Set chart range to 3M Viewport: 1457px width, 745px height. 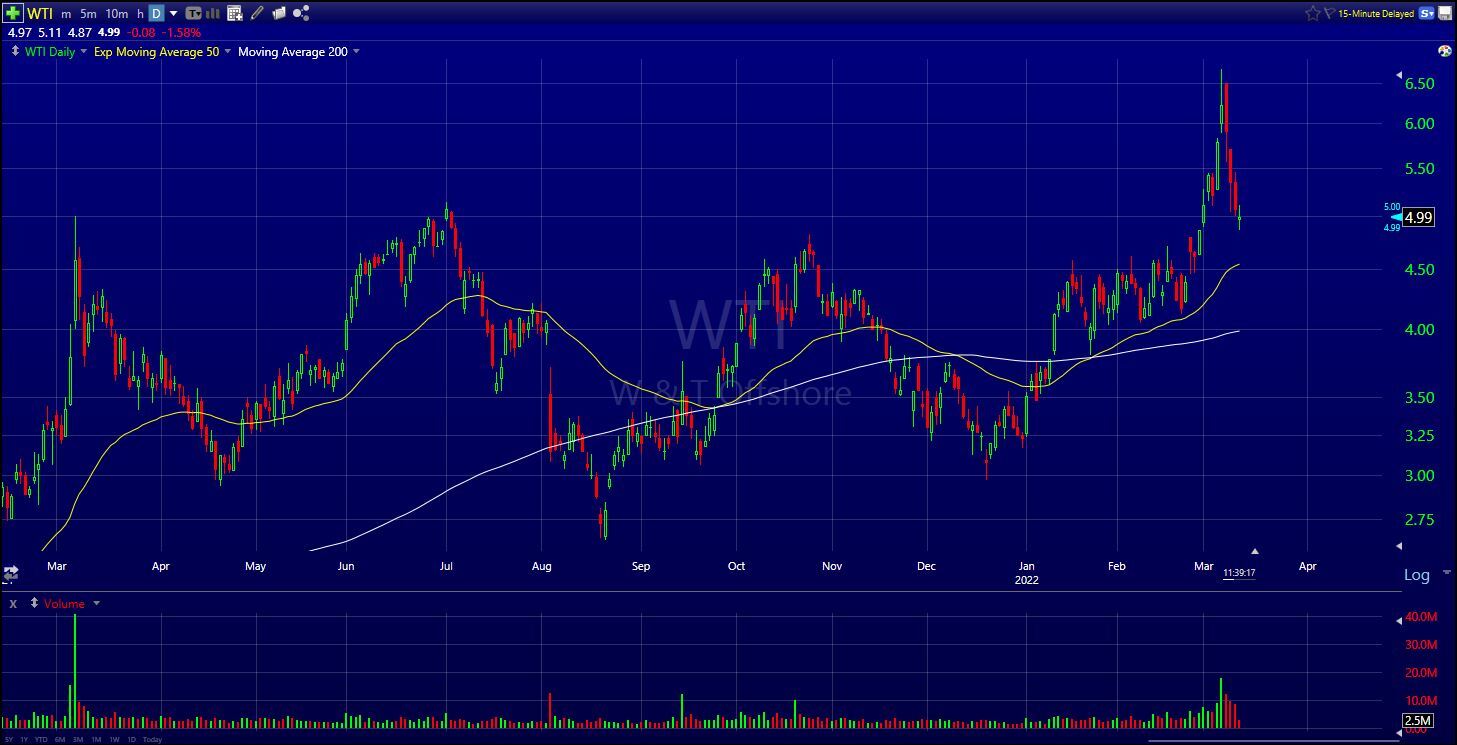tap(78, 740)
